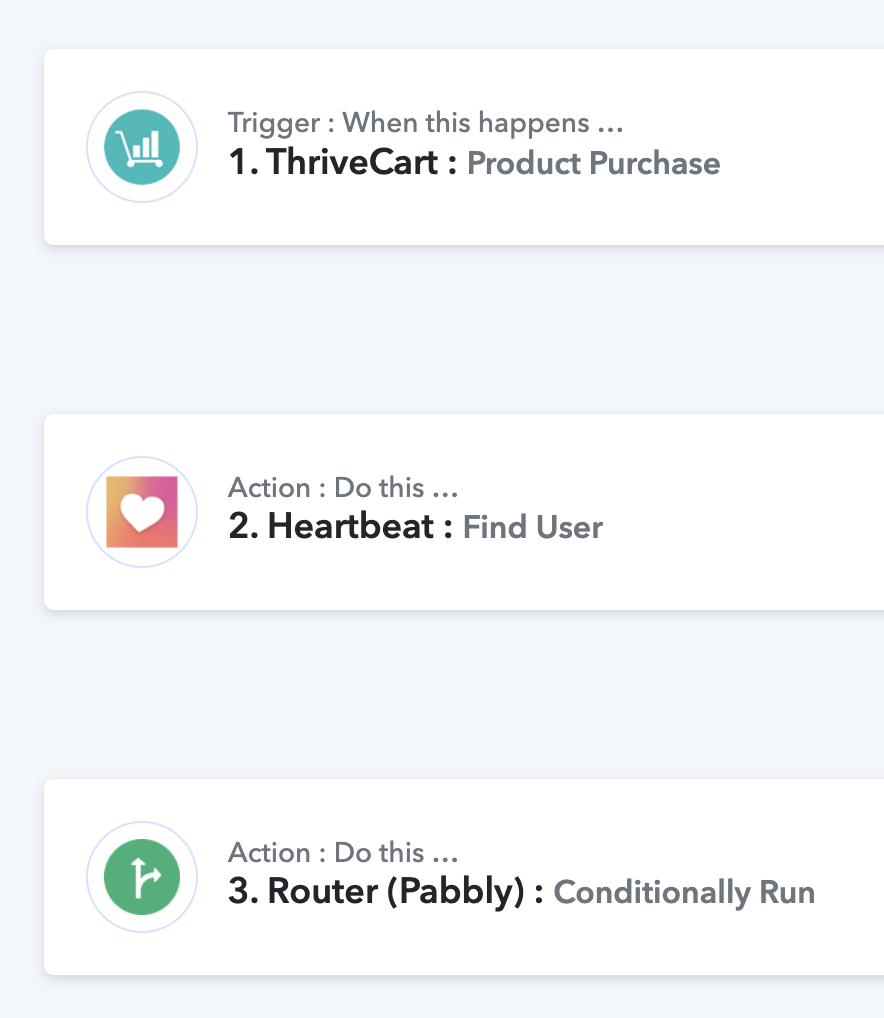Click the "Find User" action text
Viewport: 884px width, 1018px height.
point(532,527)
